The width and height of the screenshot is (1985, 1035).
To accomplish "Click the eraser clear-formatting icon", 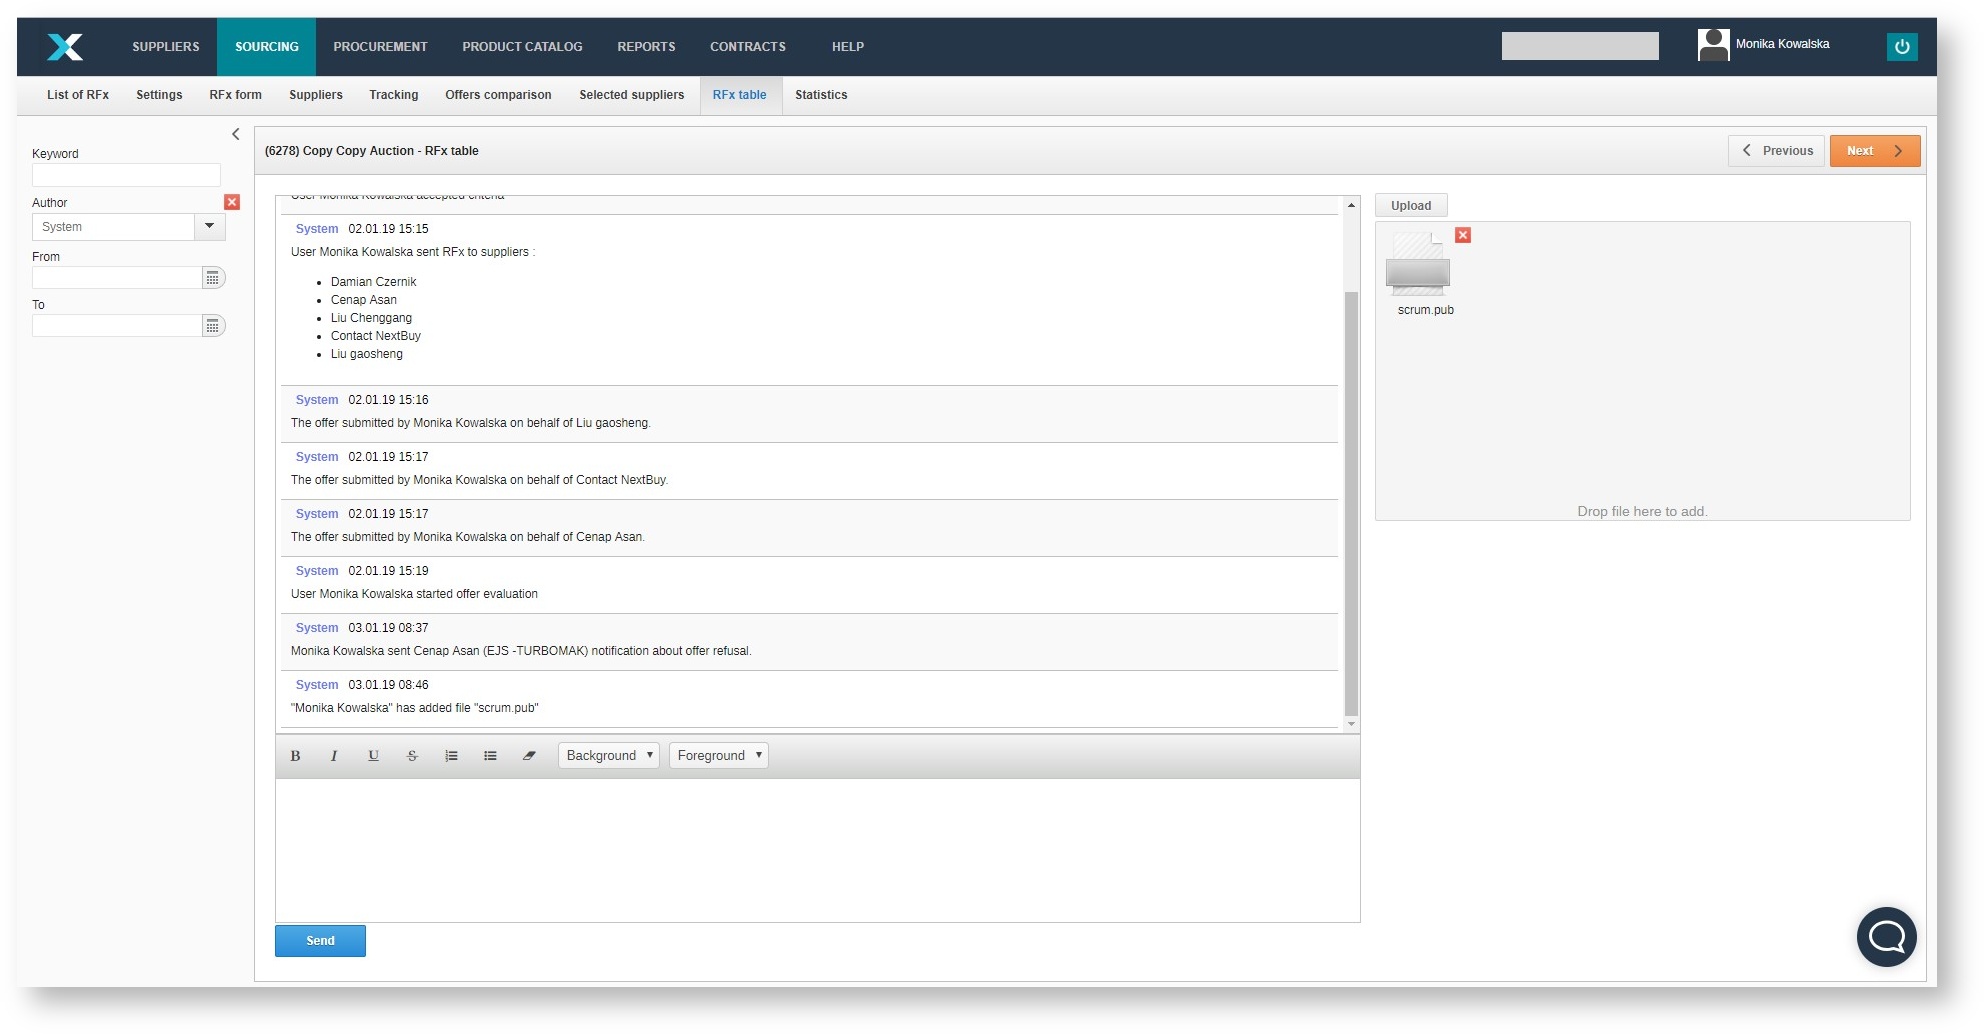I will tap(529, 756).
